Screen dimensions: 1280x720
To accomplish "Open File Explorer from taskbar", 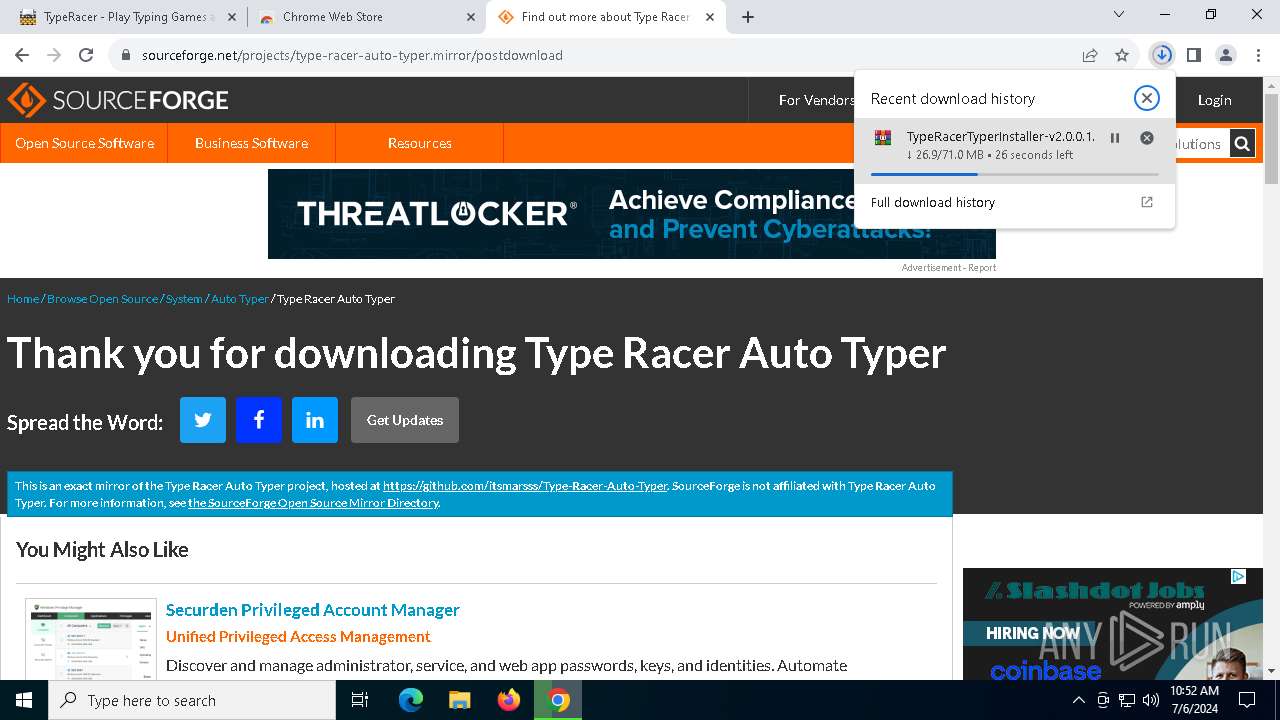I will click(460, 700).
